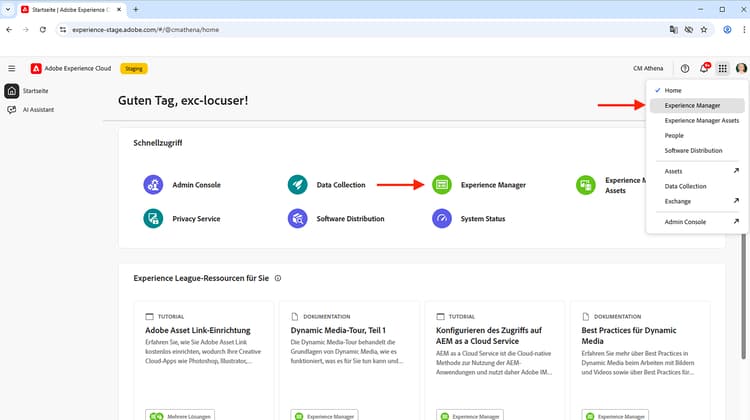Image resolution: width=750 pixels, height=420 pixels.
Task: Open Konfigurieren des Zugriffs auf AEM card
Action: pyautogui.click(x=494, y=361)
